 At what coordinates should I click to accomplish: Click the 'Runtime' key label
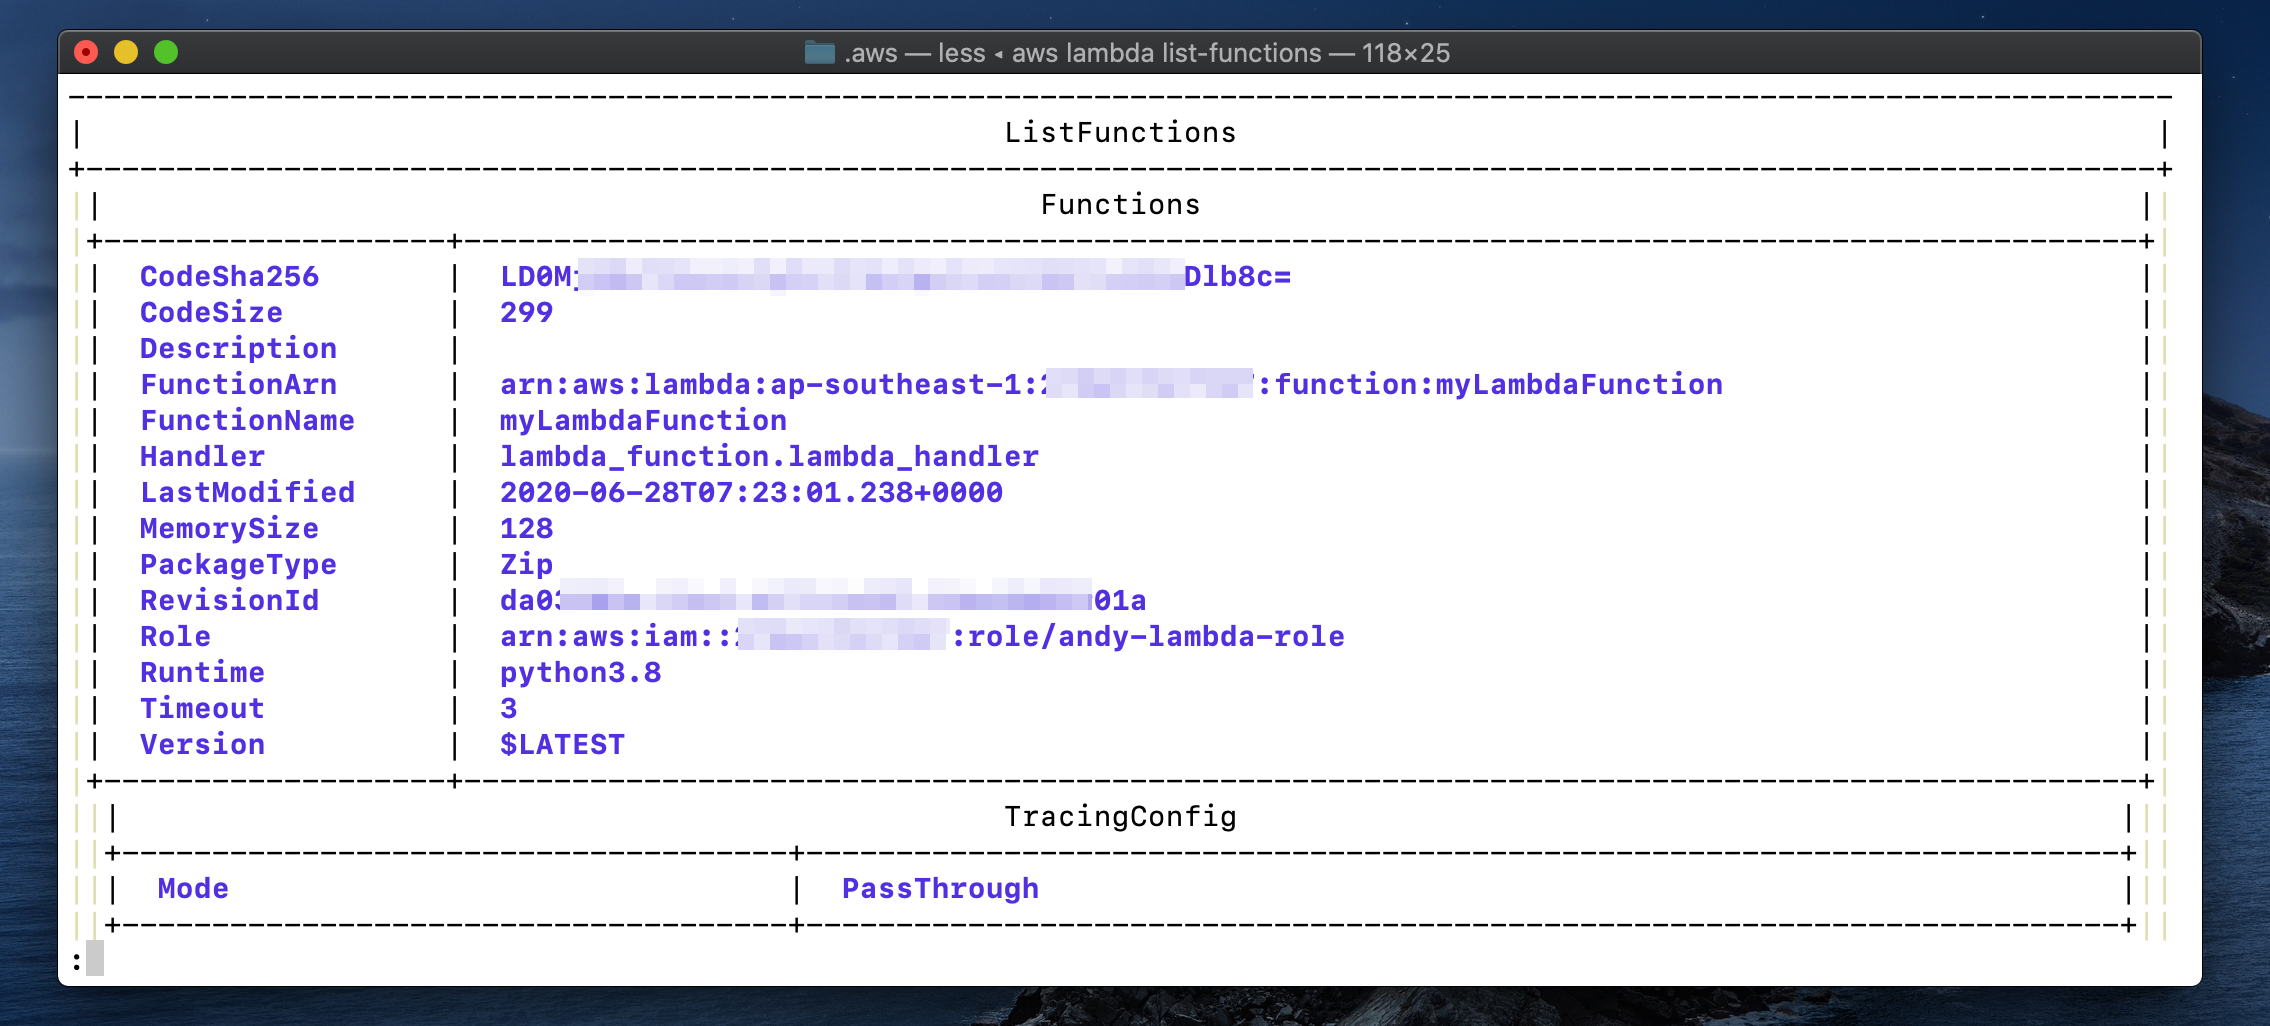click(202, 673)
